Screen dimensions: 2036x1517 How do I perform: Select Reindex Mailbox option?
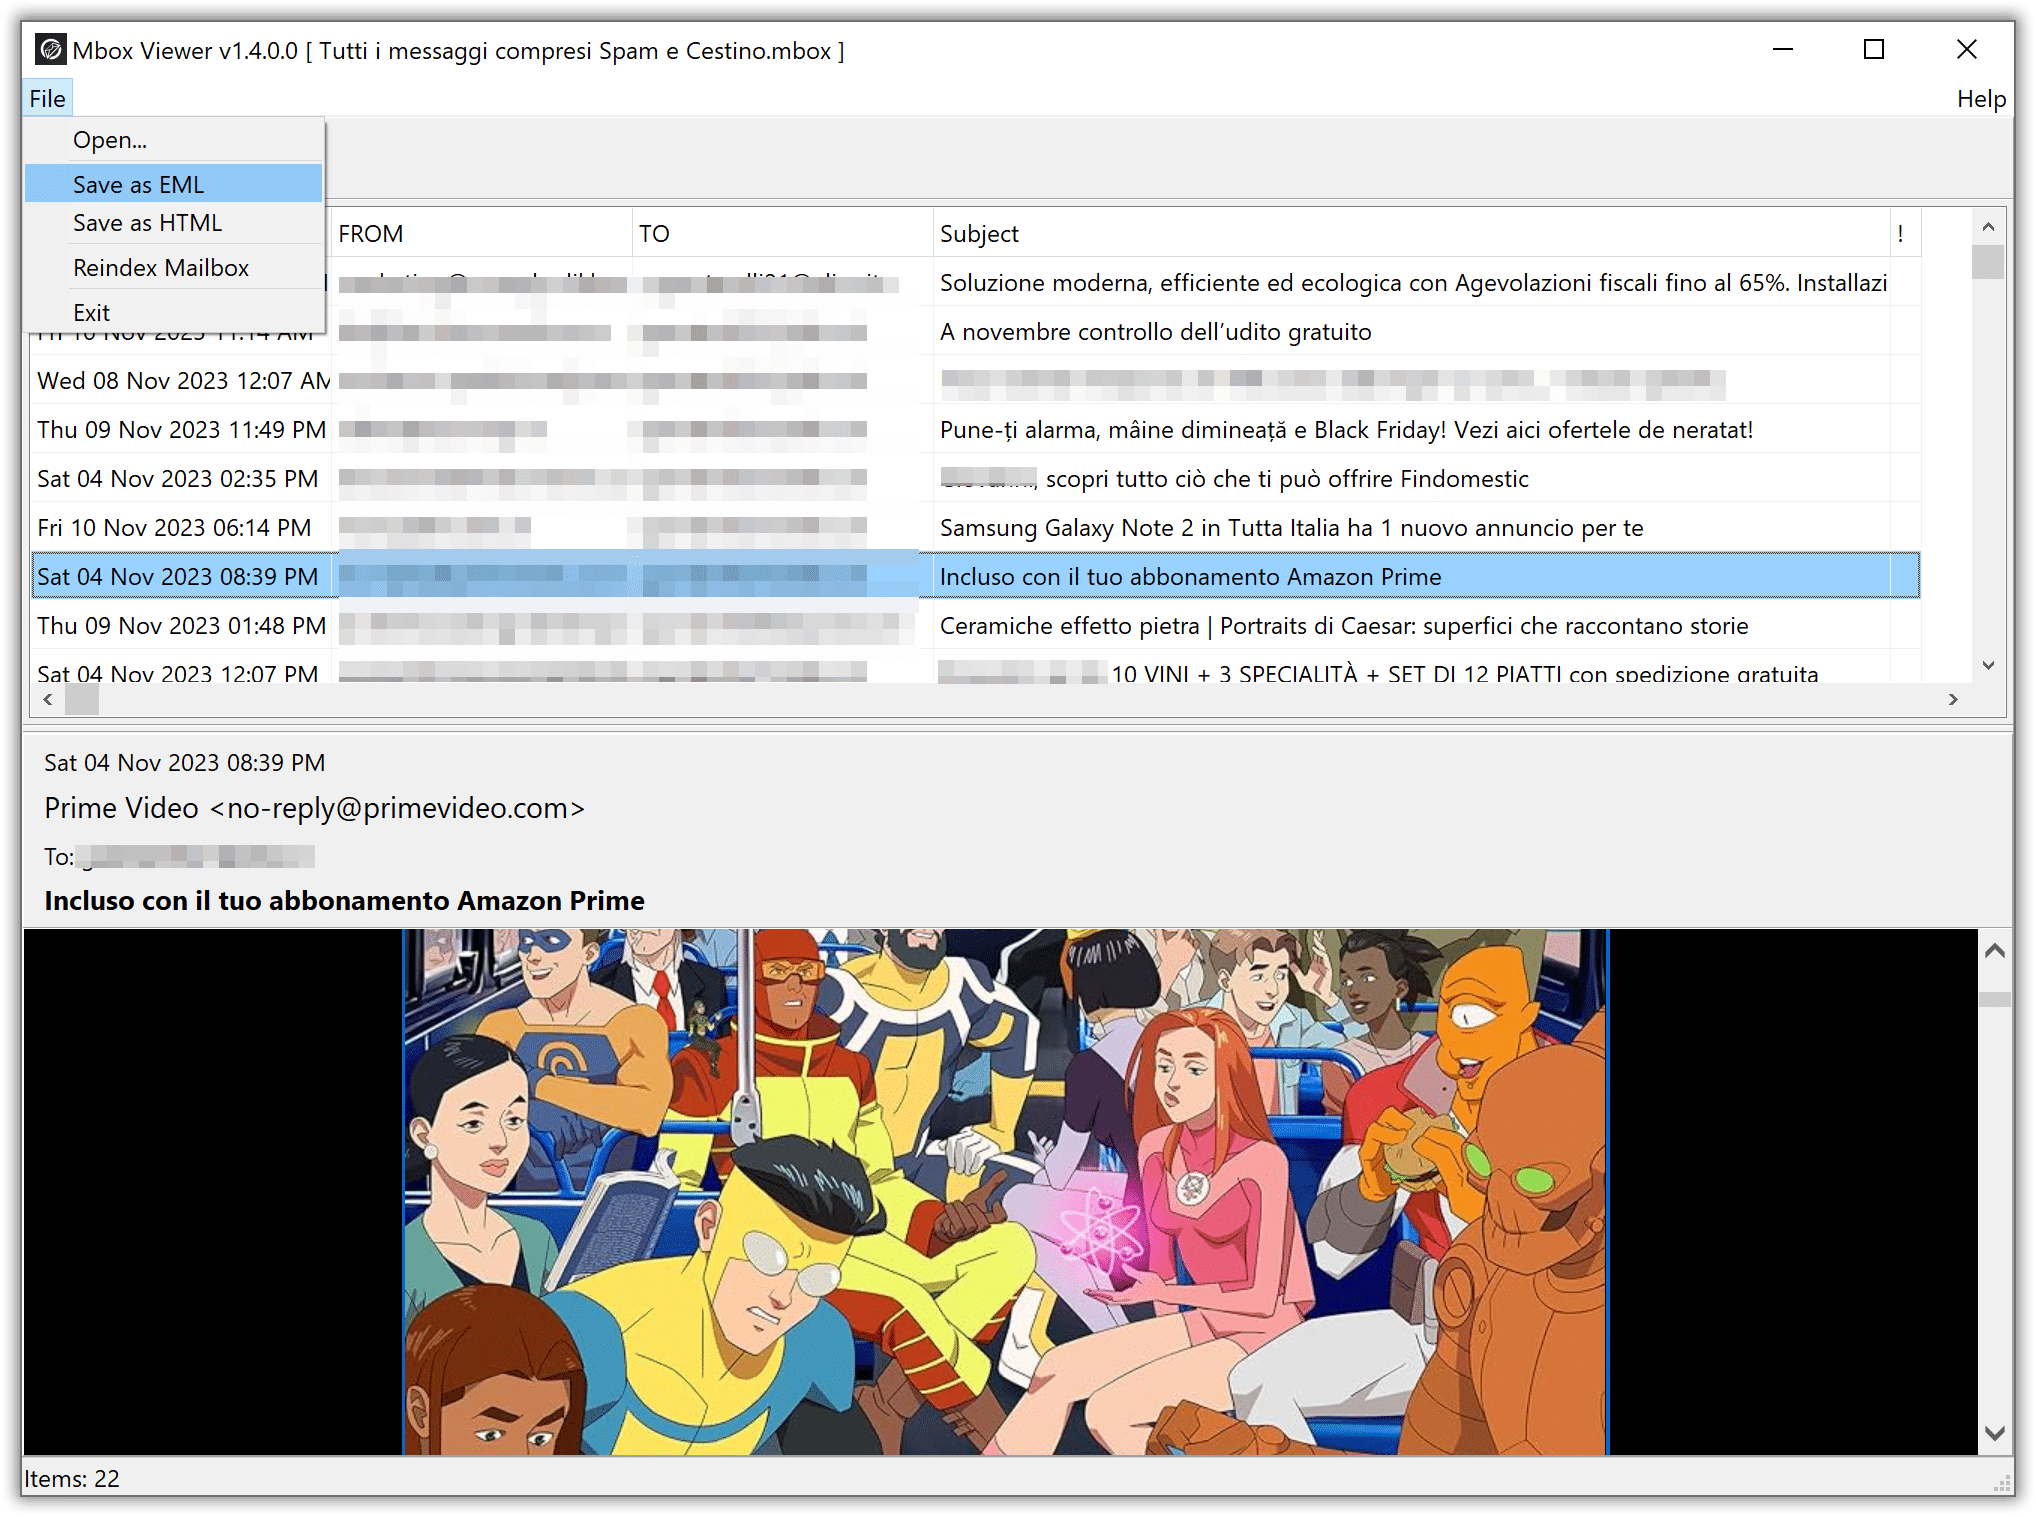click(x=161, y=266)
